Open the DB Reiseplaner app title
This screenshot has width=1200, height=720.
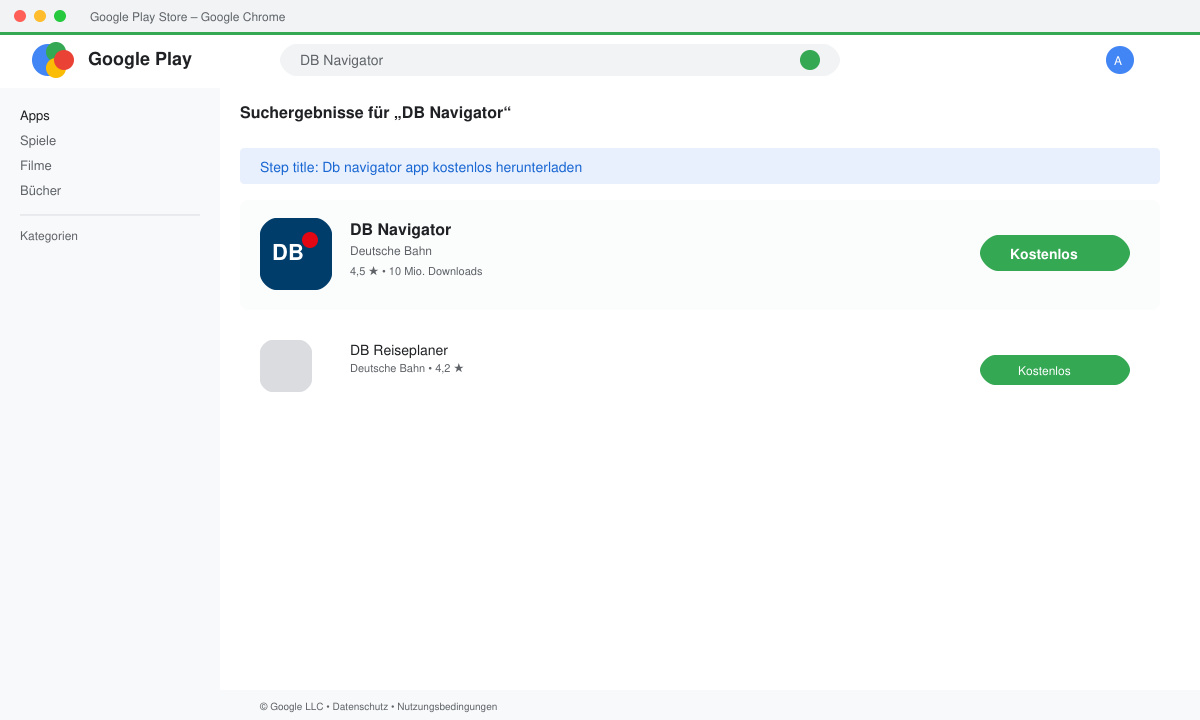tap(399, 350)
